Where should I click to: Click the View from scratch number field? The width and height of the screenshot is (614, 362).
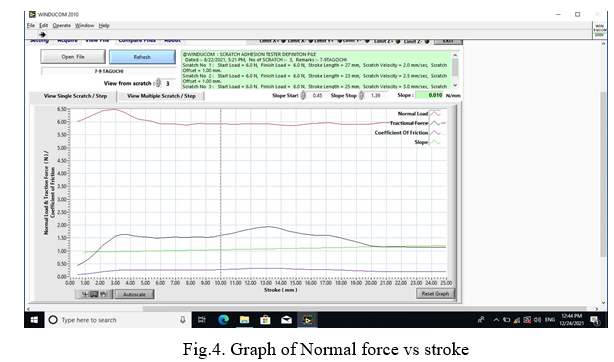pos(168,83)
